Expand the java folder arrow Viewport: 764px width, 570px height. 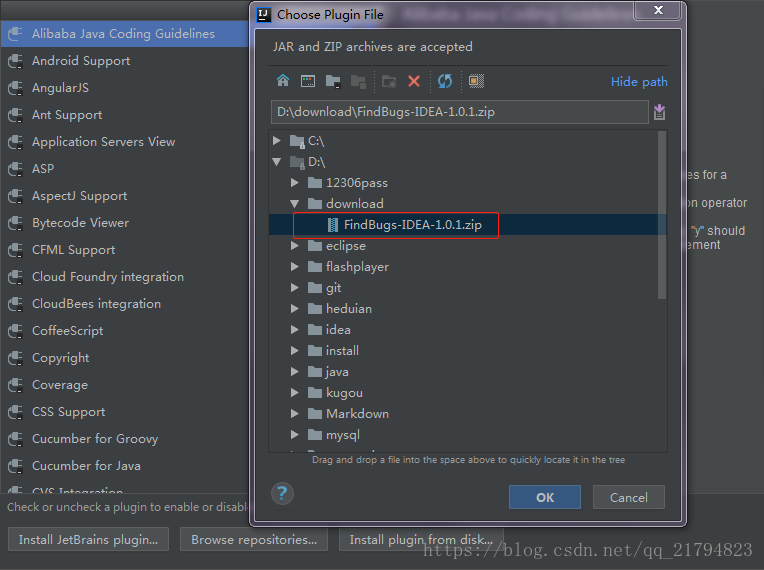tap(295, 372)
